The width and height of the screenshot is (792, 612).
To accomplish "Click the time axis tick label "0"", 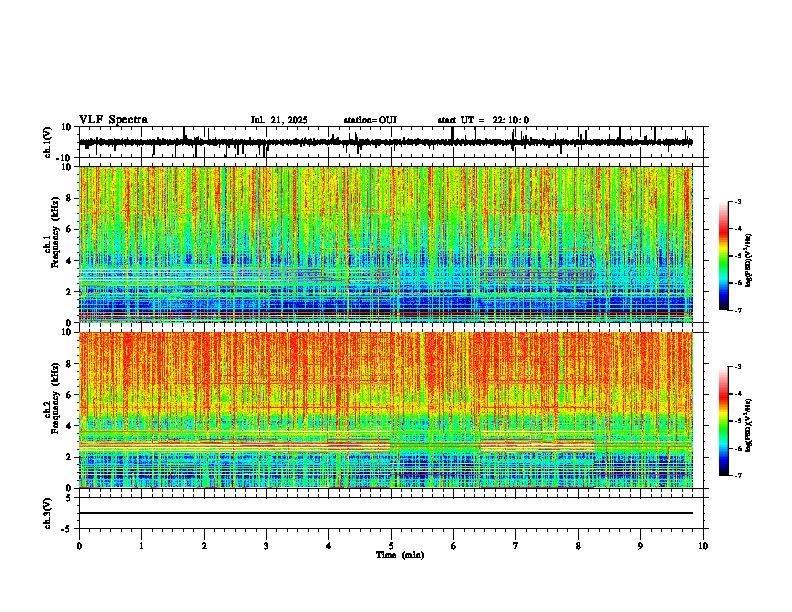I will (x=79, y=546).
